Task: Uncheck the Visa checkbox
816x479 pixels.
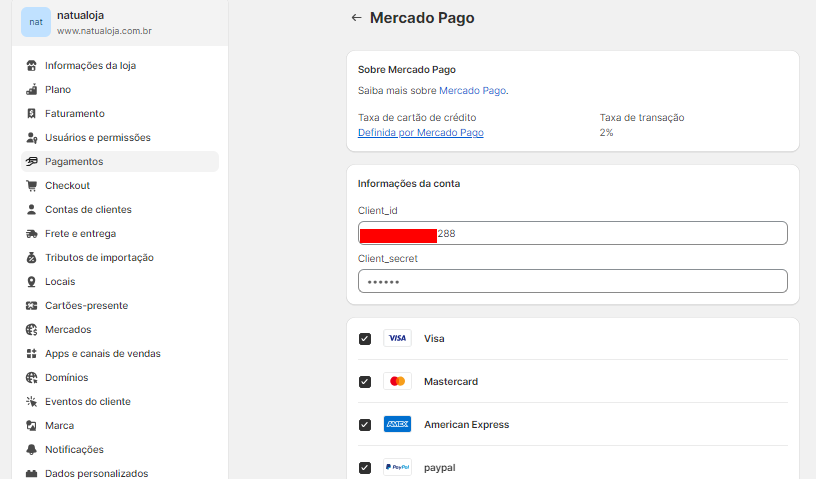Action: [x=365, y=339]
